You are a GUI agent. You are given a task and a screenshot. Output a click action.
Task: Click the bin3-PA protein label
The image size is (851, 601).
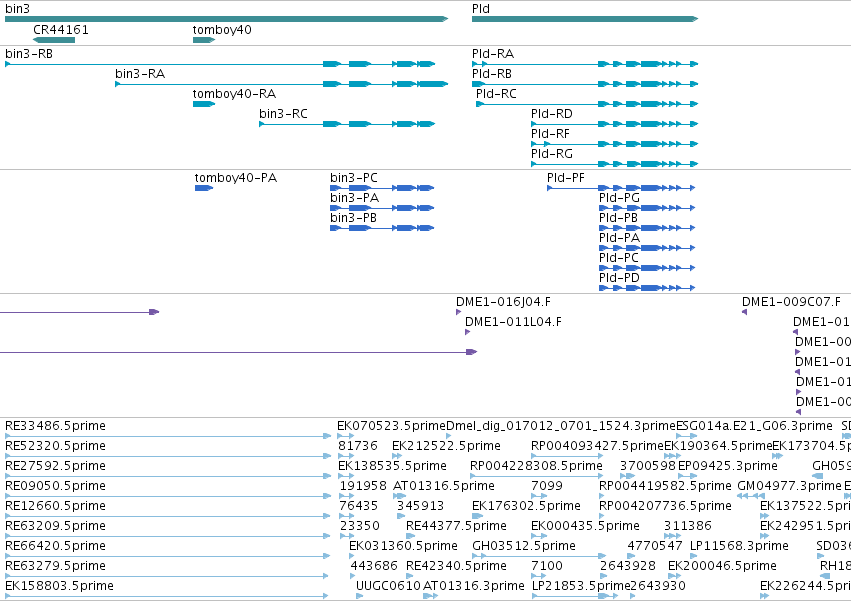point(354,198)
